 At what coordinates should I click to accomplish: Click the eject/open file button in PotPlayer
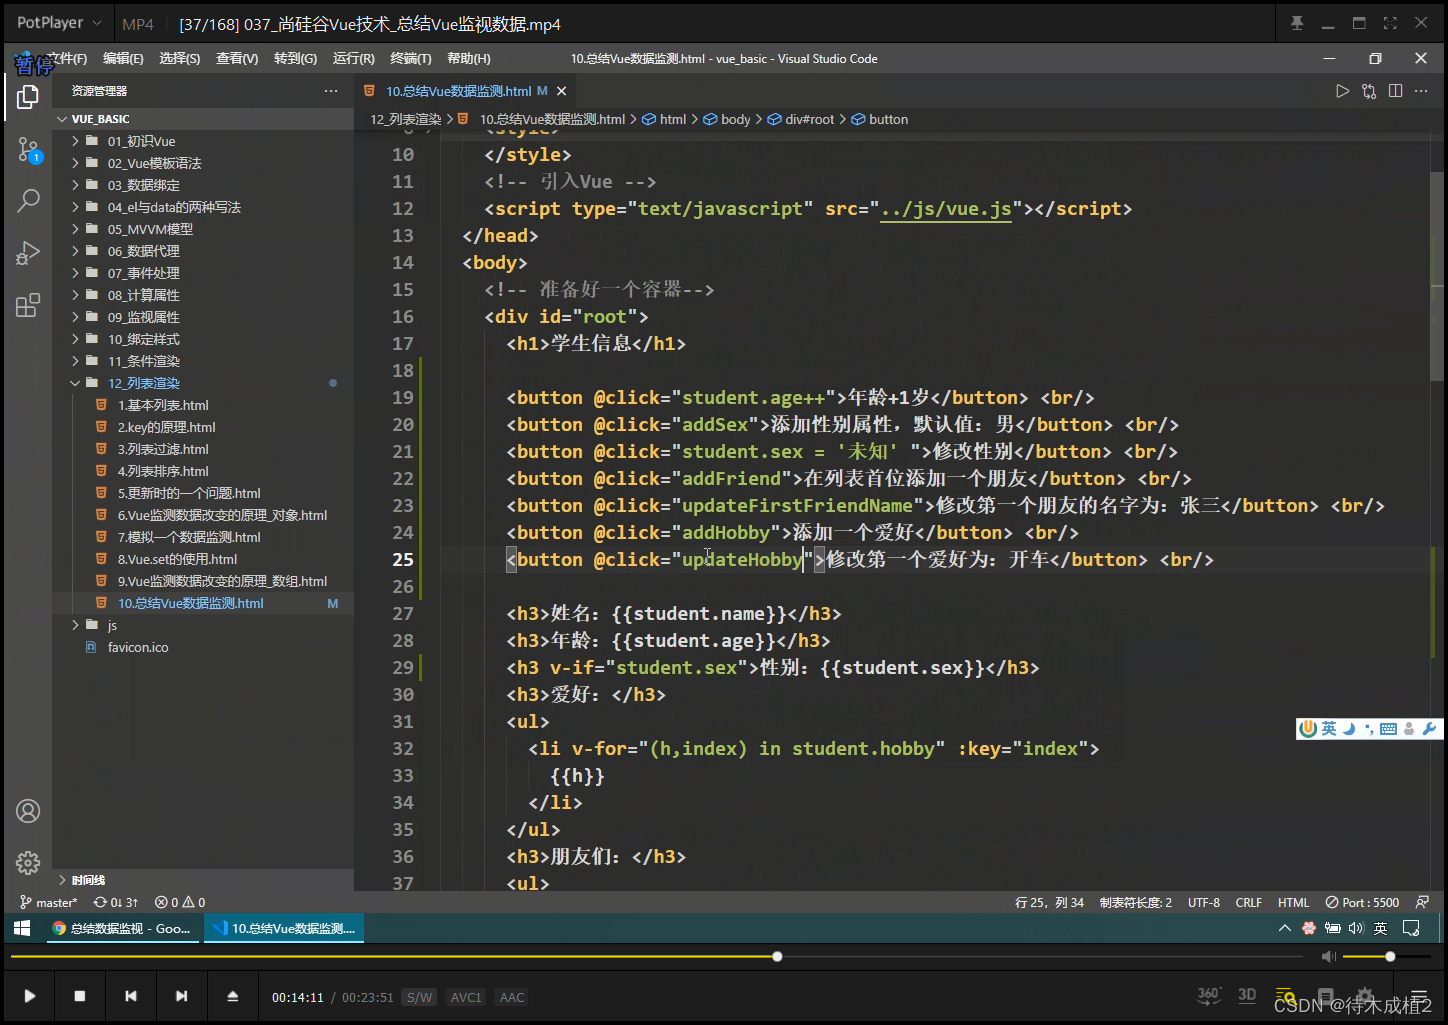click(232, 996)
